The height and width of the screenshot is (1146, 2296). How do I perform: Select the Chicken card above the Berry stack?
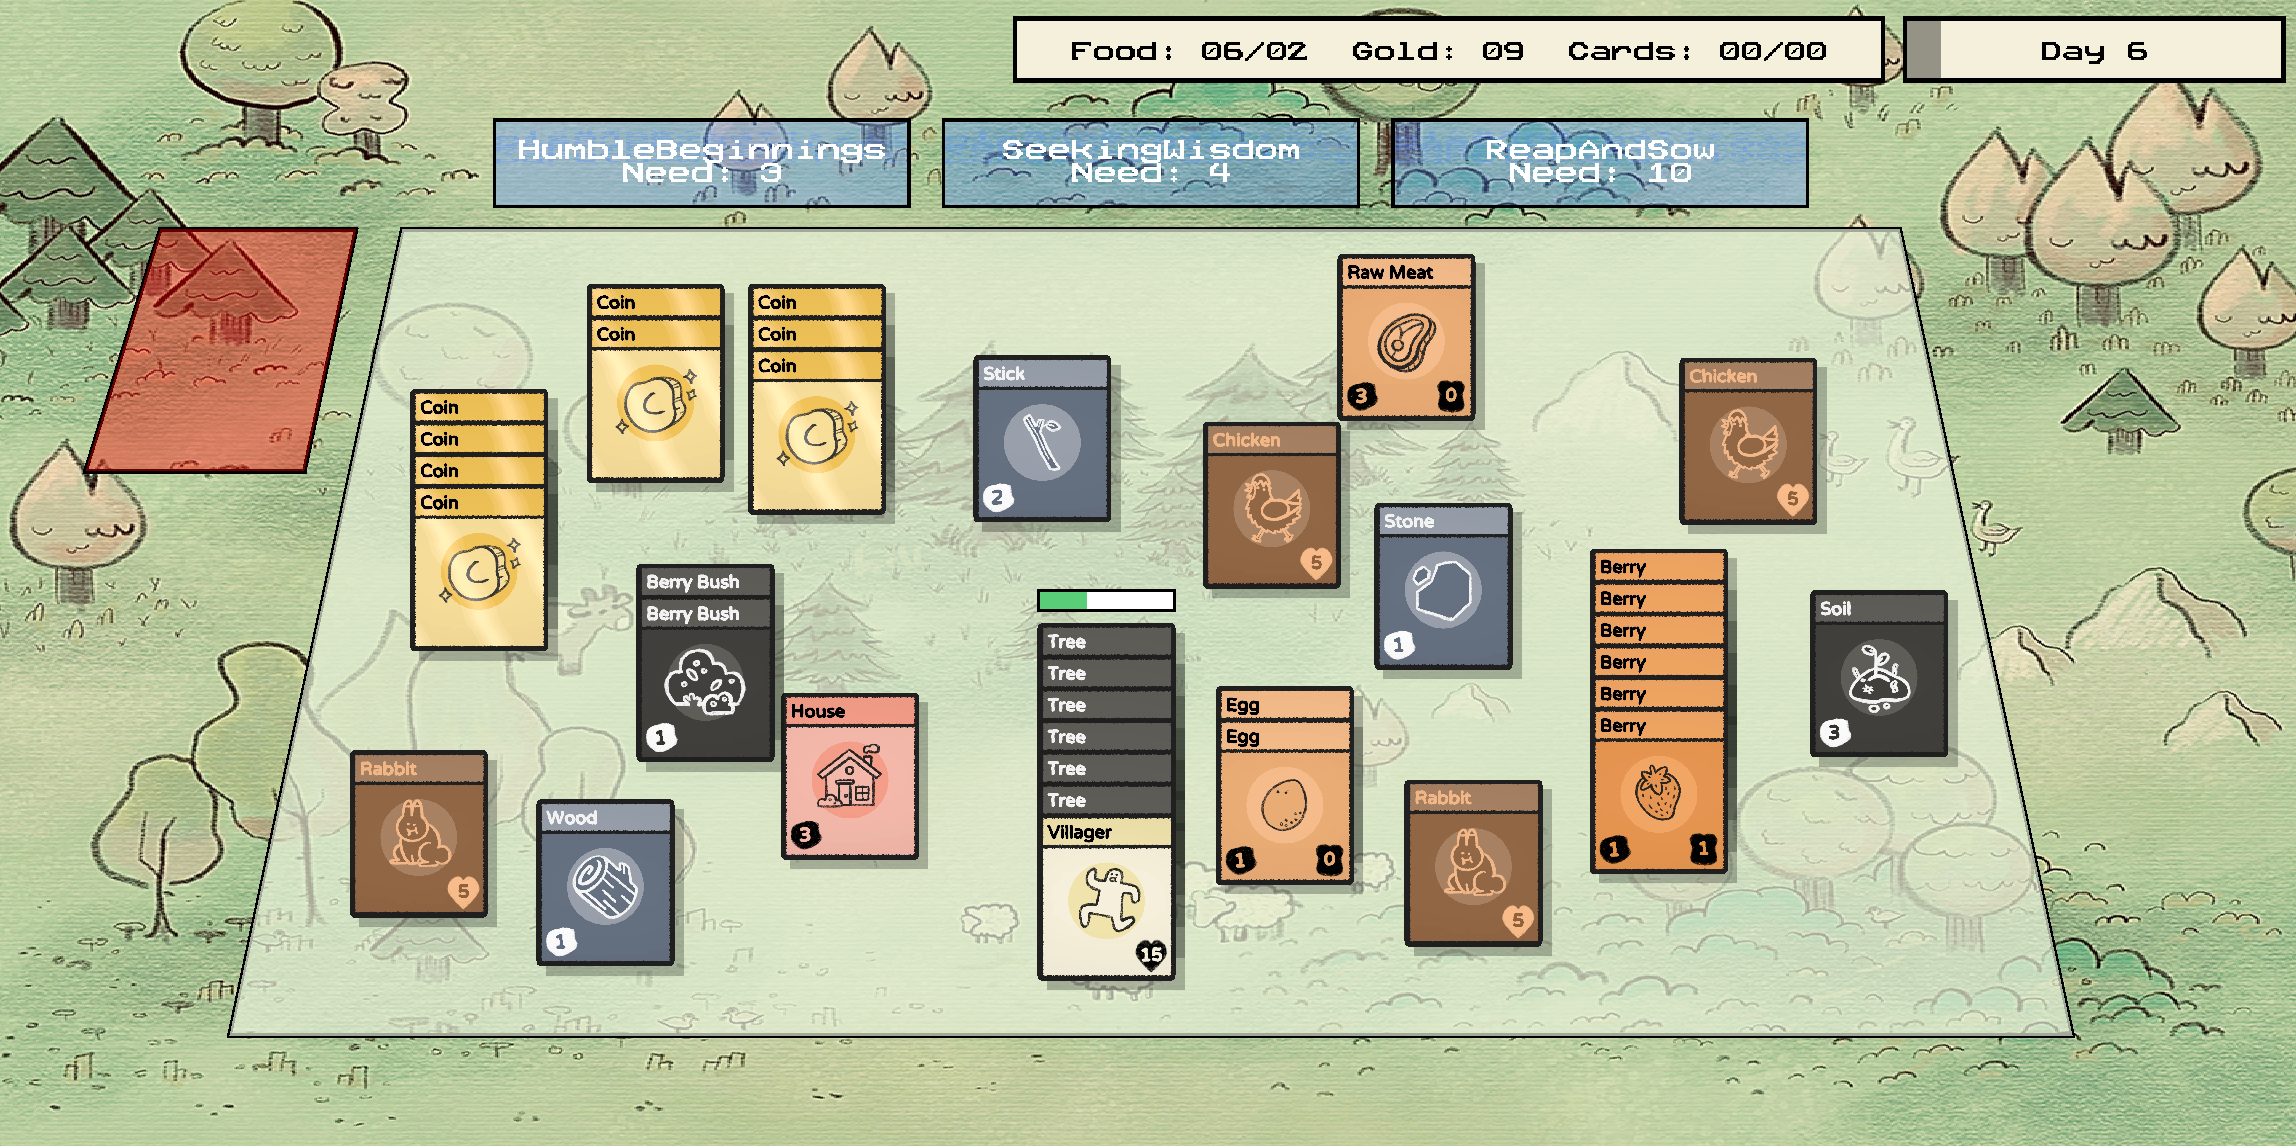coord(1747,441)
